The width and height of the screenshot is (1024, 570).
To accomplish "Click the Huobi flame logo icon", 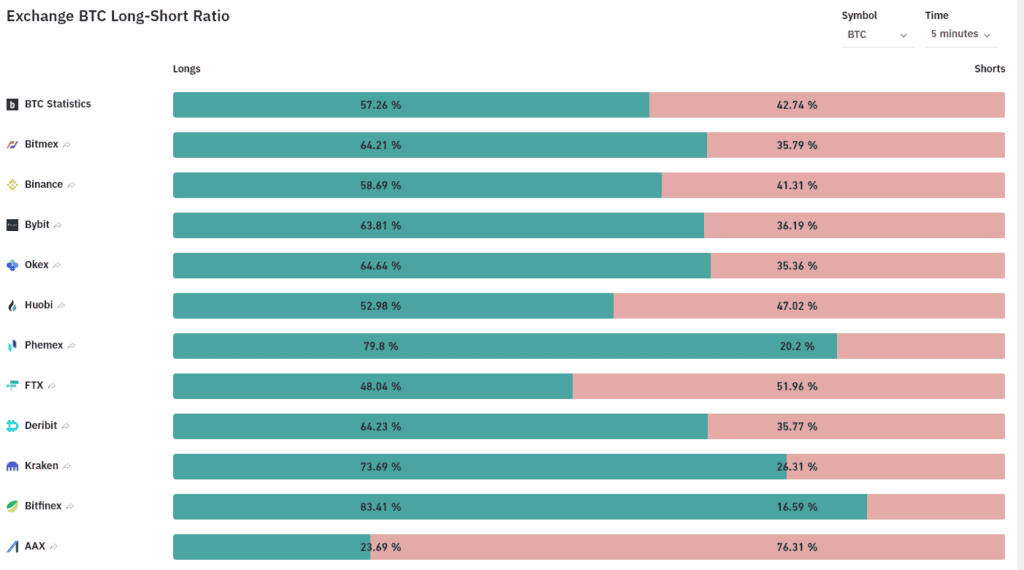I will pos(12,306).
